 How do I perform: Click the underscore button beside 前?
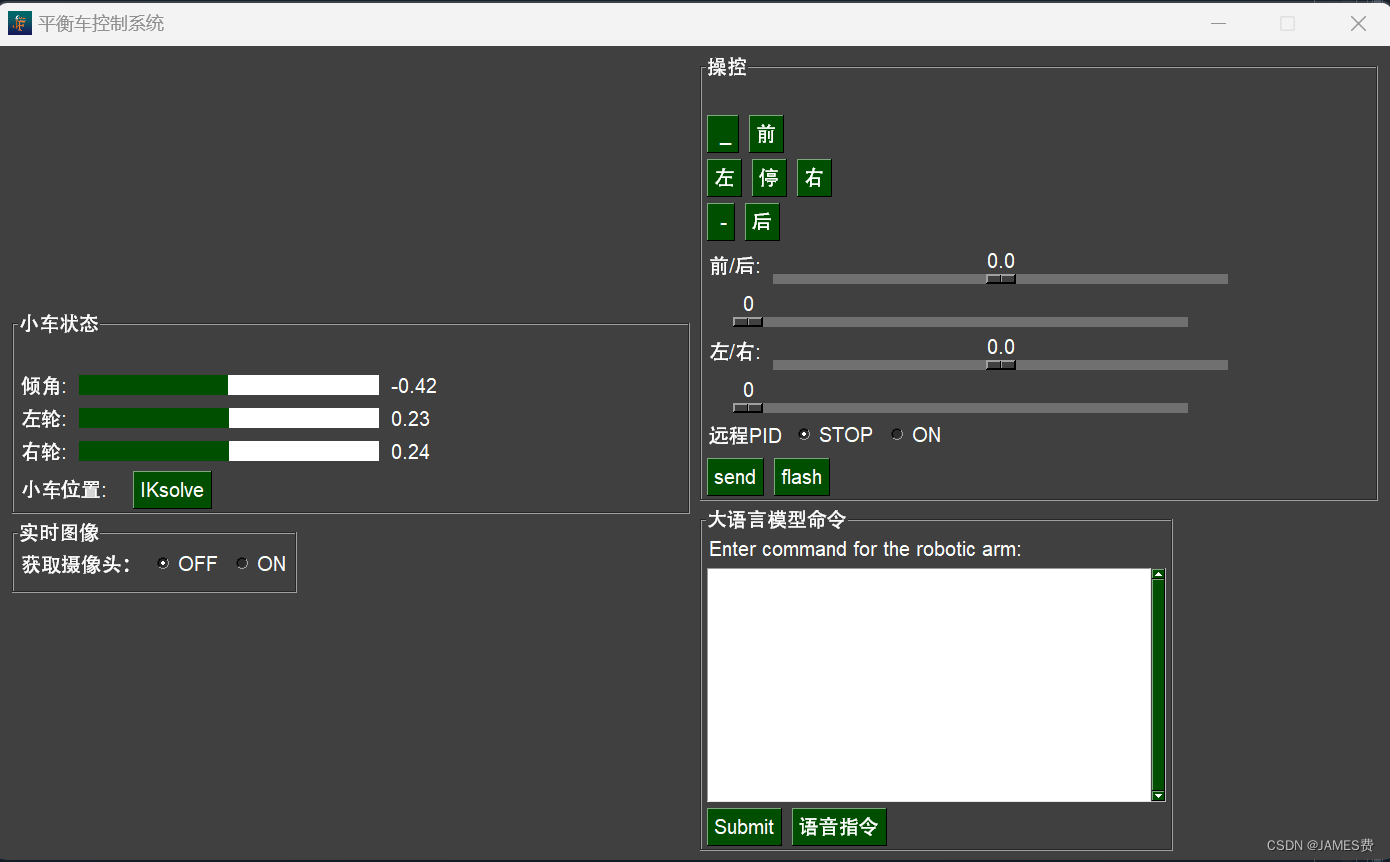point(723,134)
